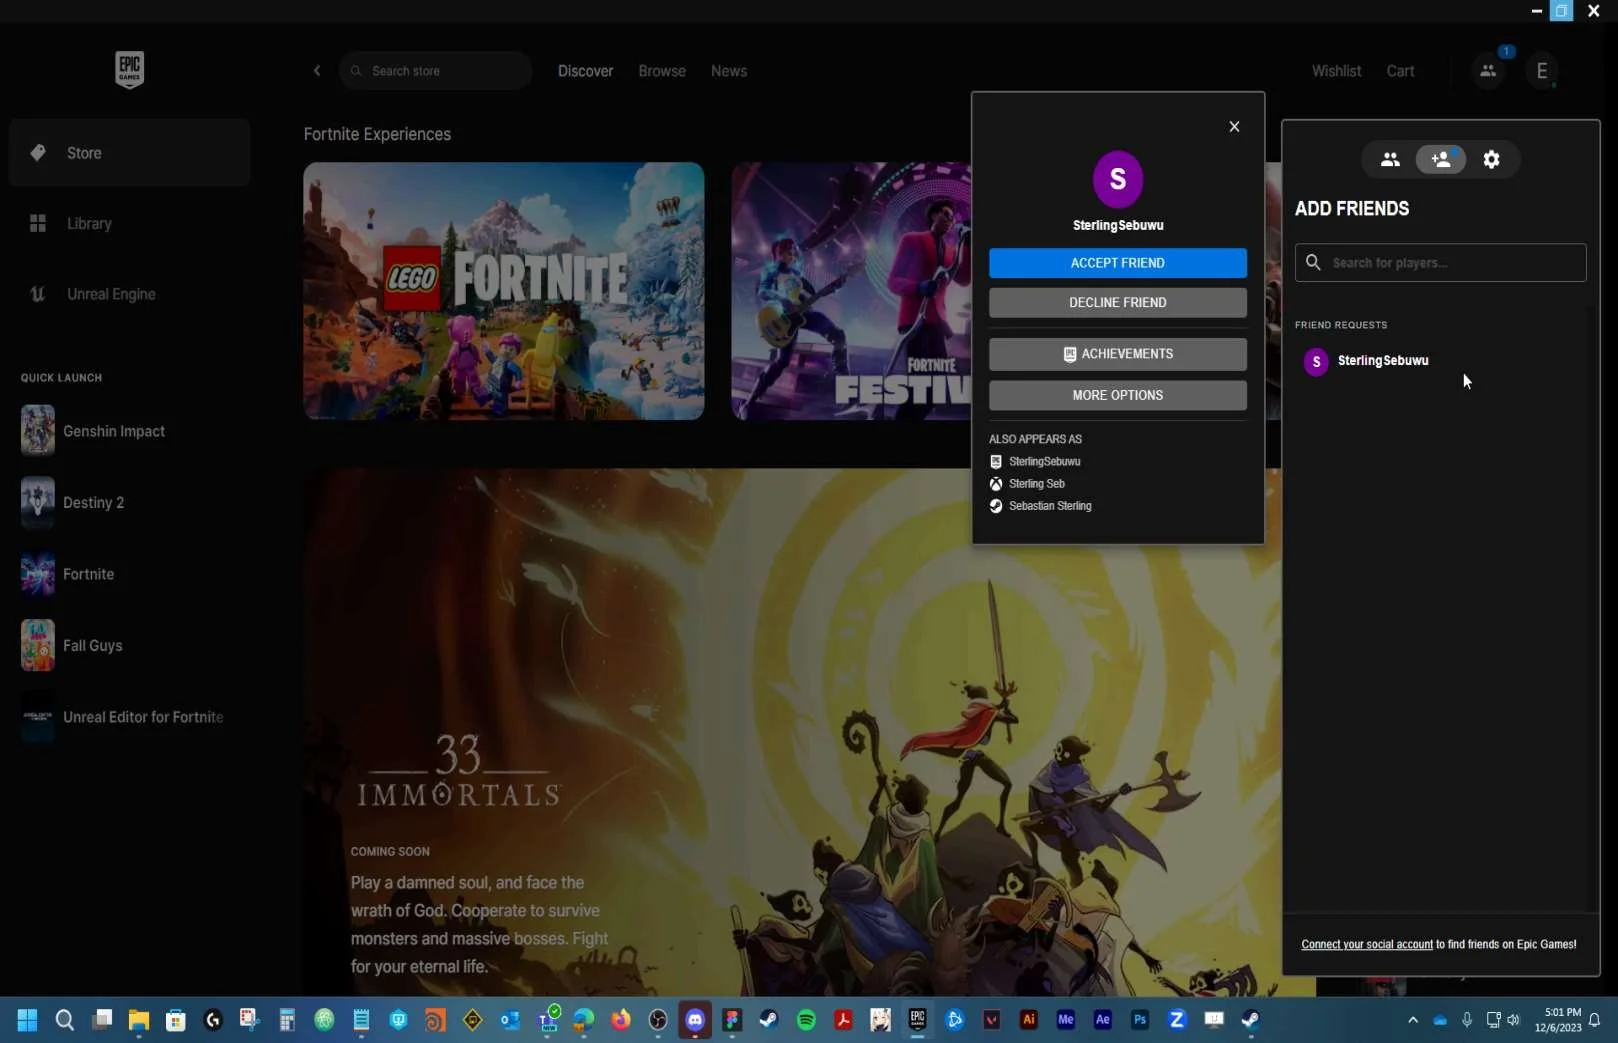Close the SterlingSebuwu profile popup

1234,126
